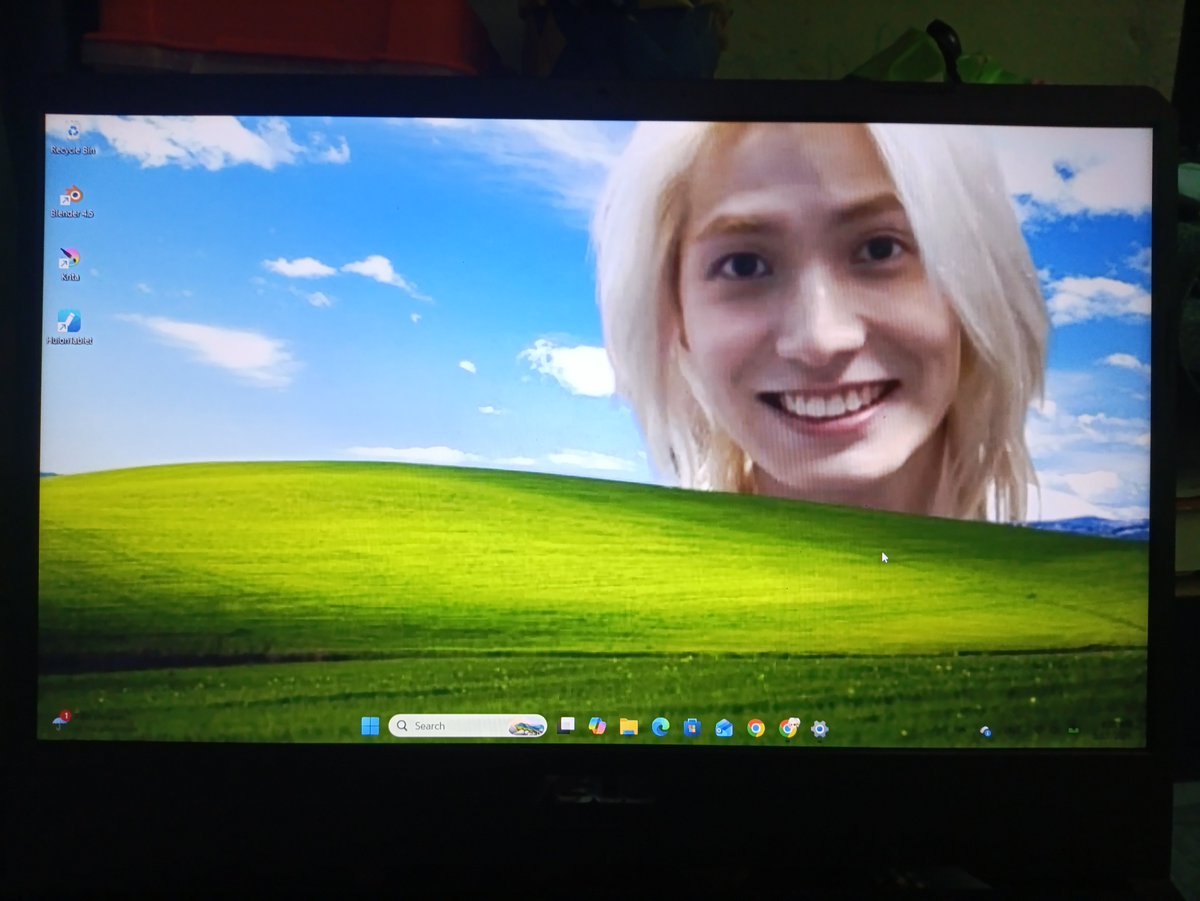Open the Outlook mail taskbar icon

pos(724,728)
